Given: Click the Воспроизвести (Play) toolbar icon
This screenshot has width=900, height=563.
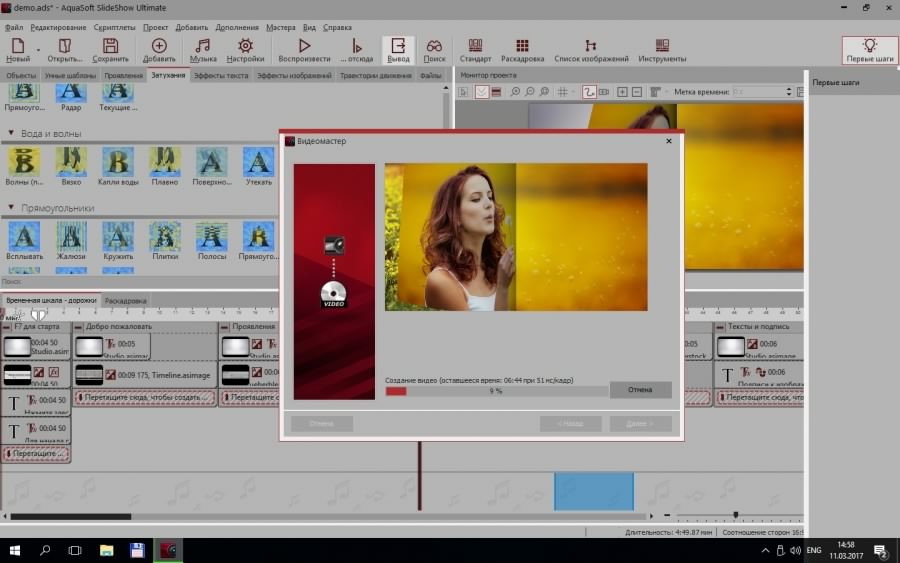Looking at the screenshot, I should click(304, 47).
